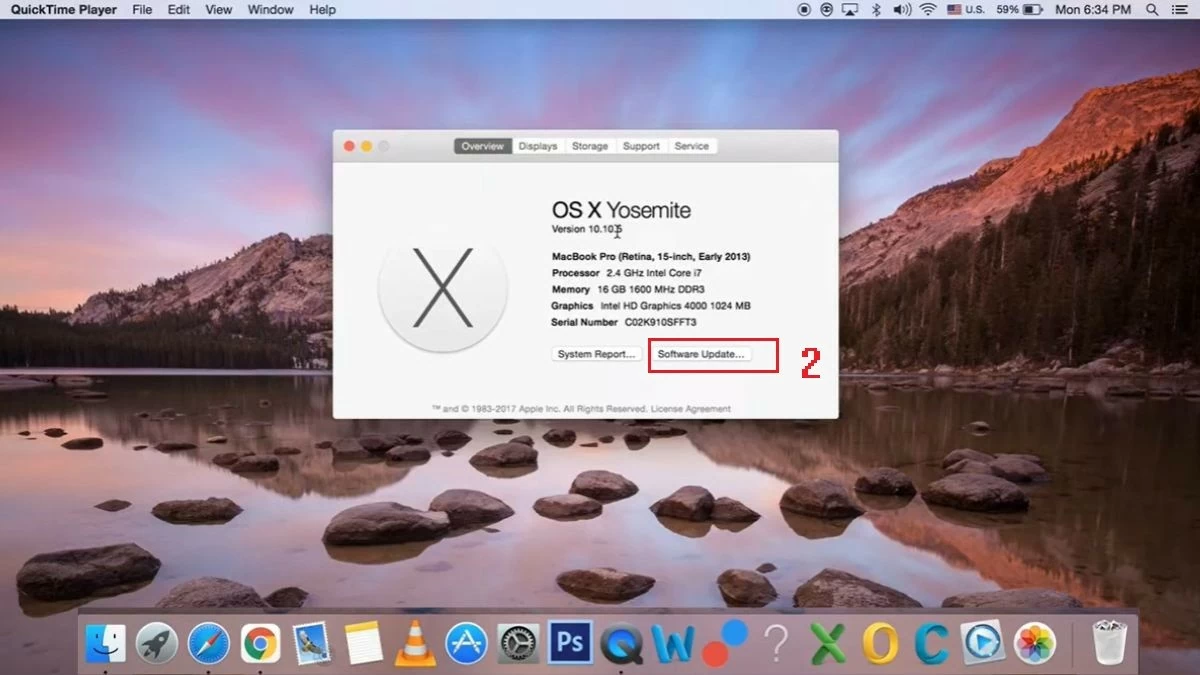The width and height of the screenshot is (1200, 675).
Task: Open the Notification Center list icon
Action: [1180, 10]
